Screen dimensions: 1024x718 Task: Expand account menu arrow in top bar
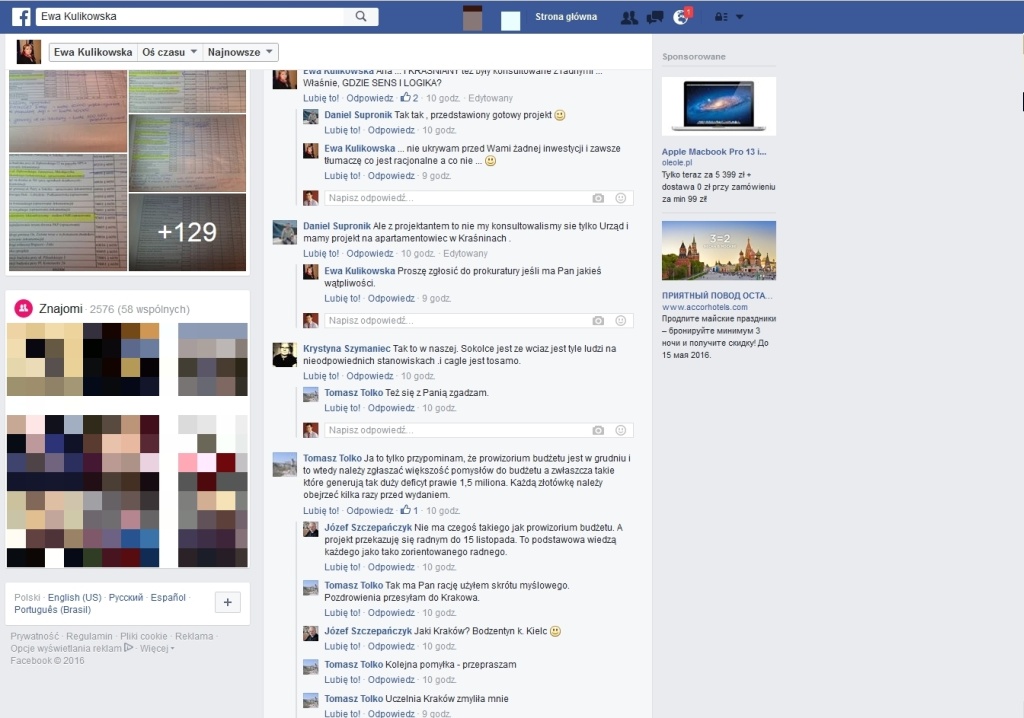click(x=739, y=18)
